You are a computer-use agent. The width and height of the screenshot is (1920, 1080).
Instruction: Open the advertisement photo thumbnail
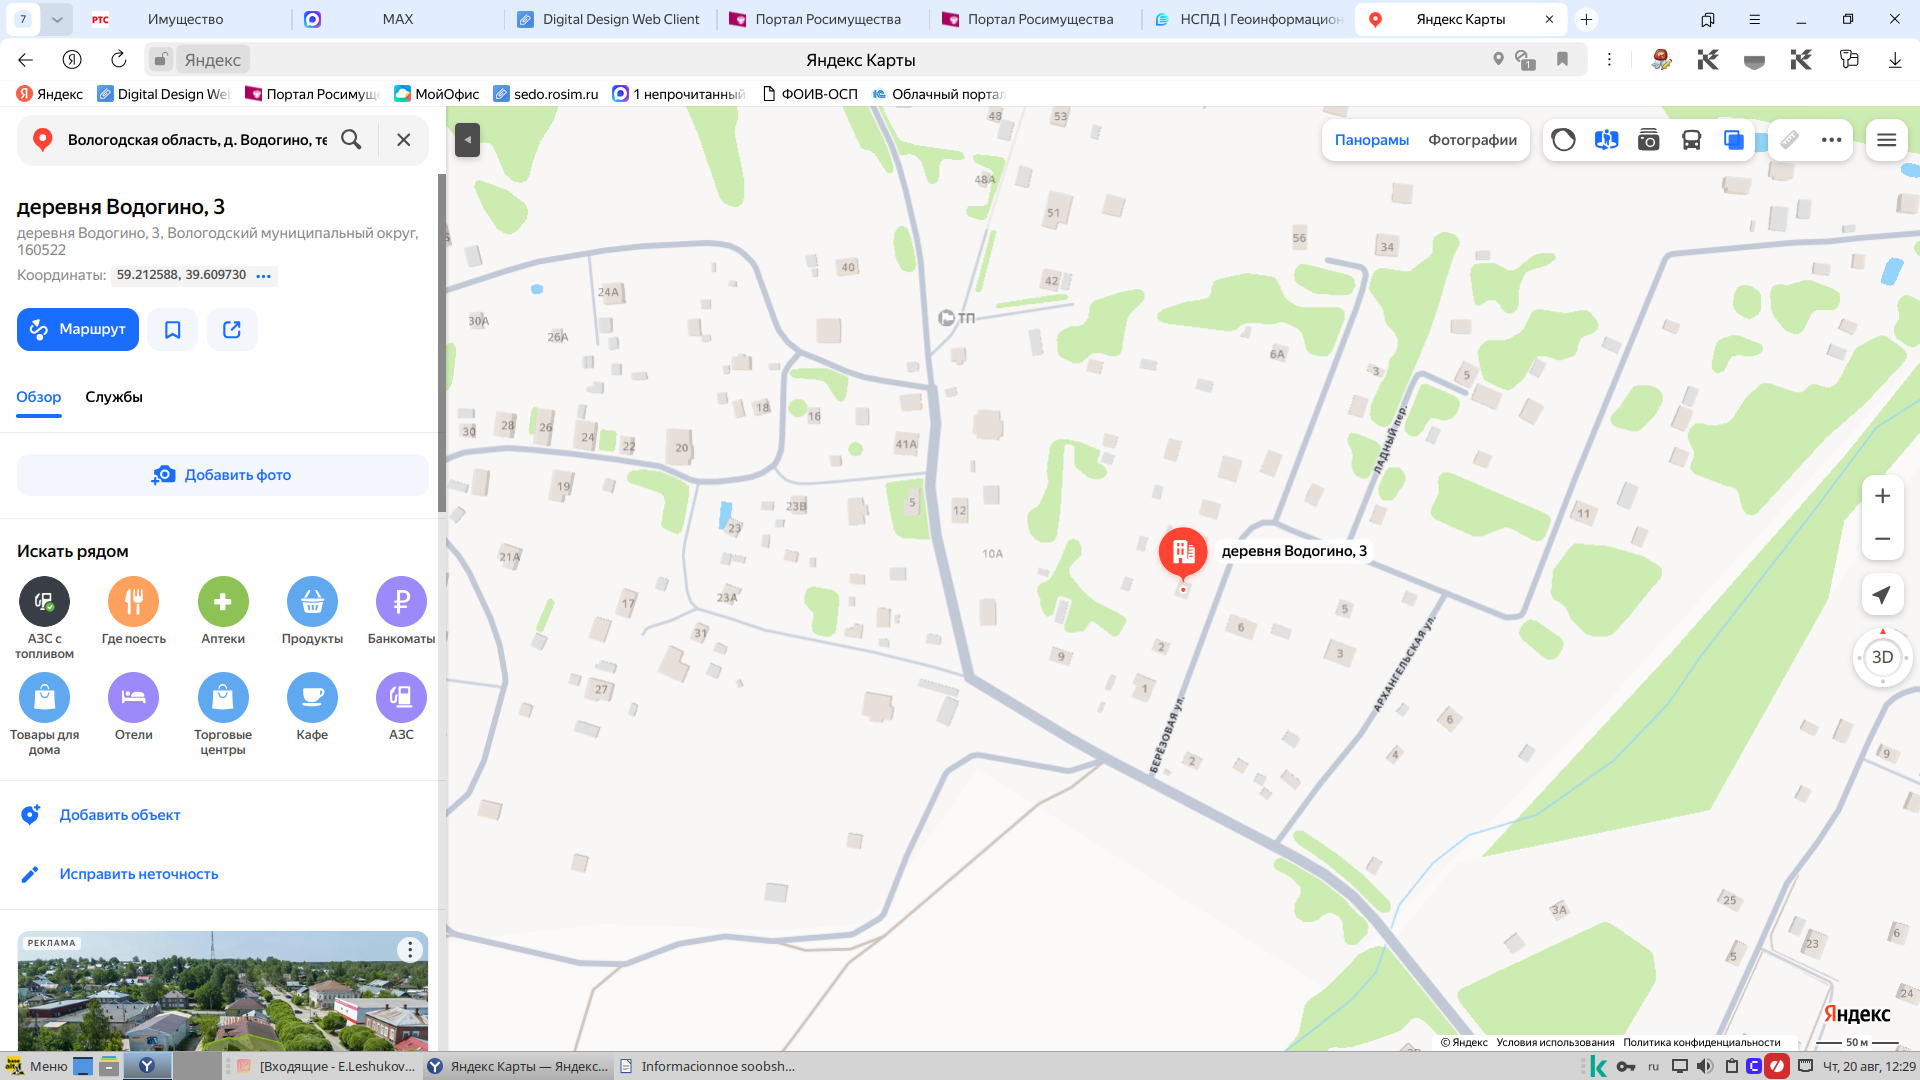coord(222,991)
